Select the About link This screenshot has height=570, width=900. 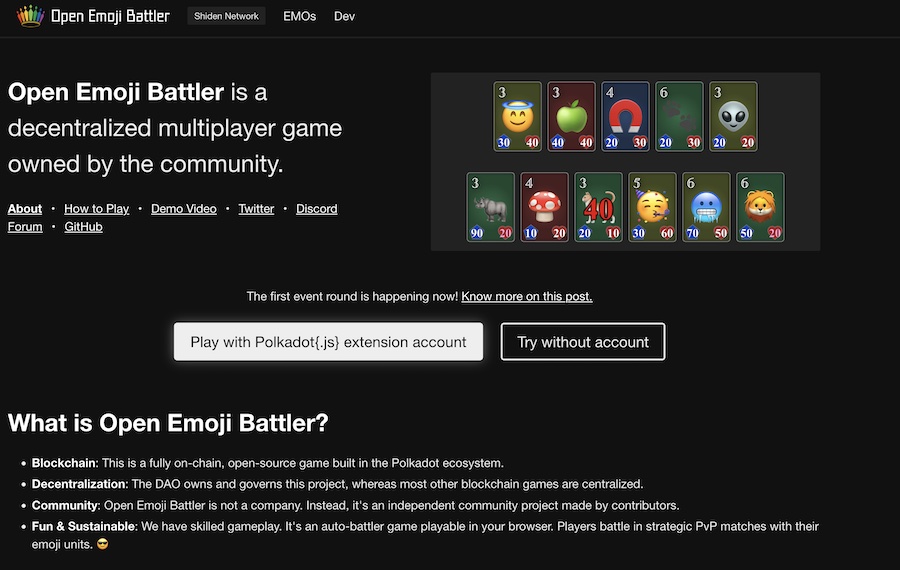[25, 209]
